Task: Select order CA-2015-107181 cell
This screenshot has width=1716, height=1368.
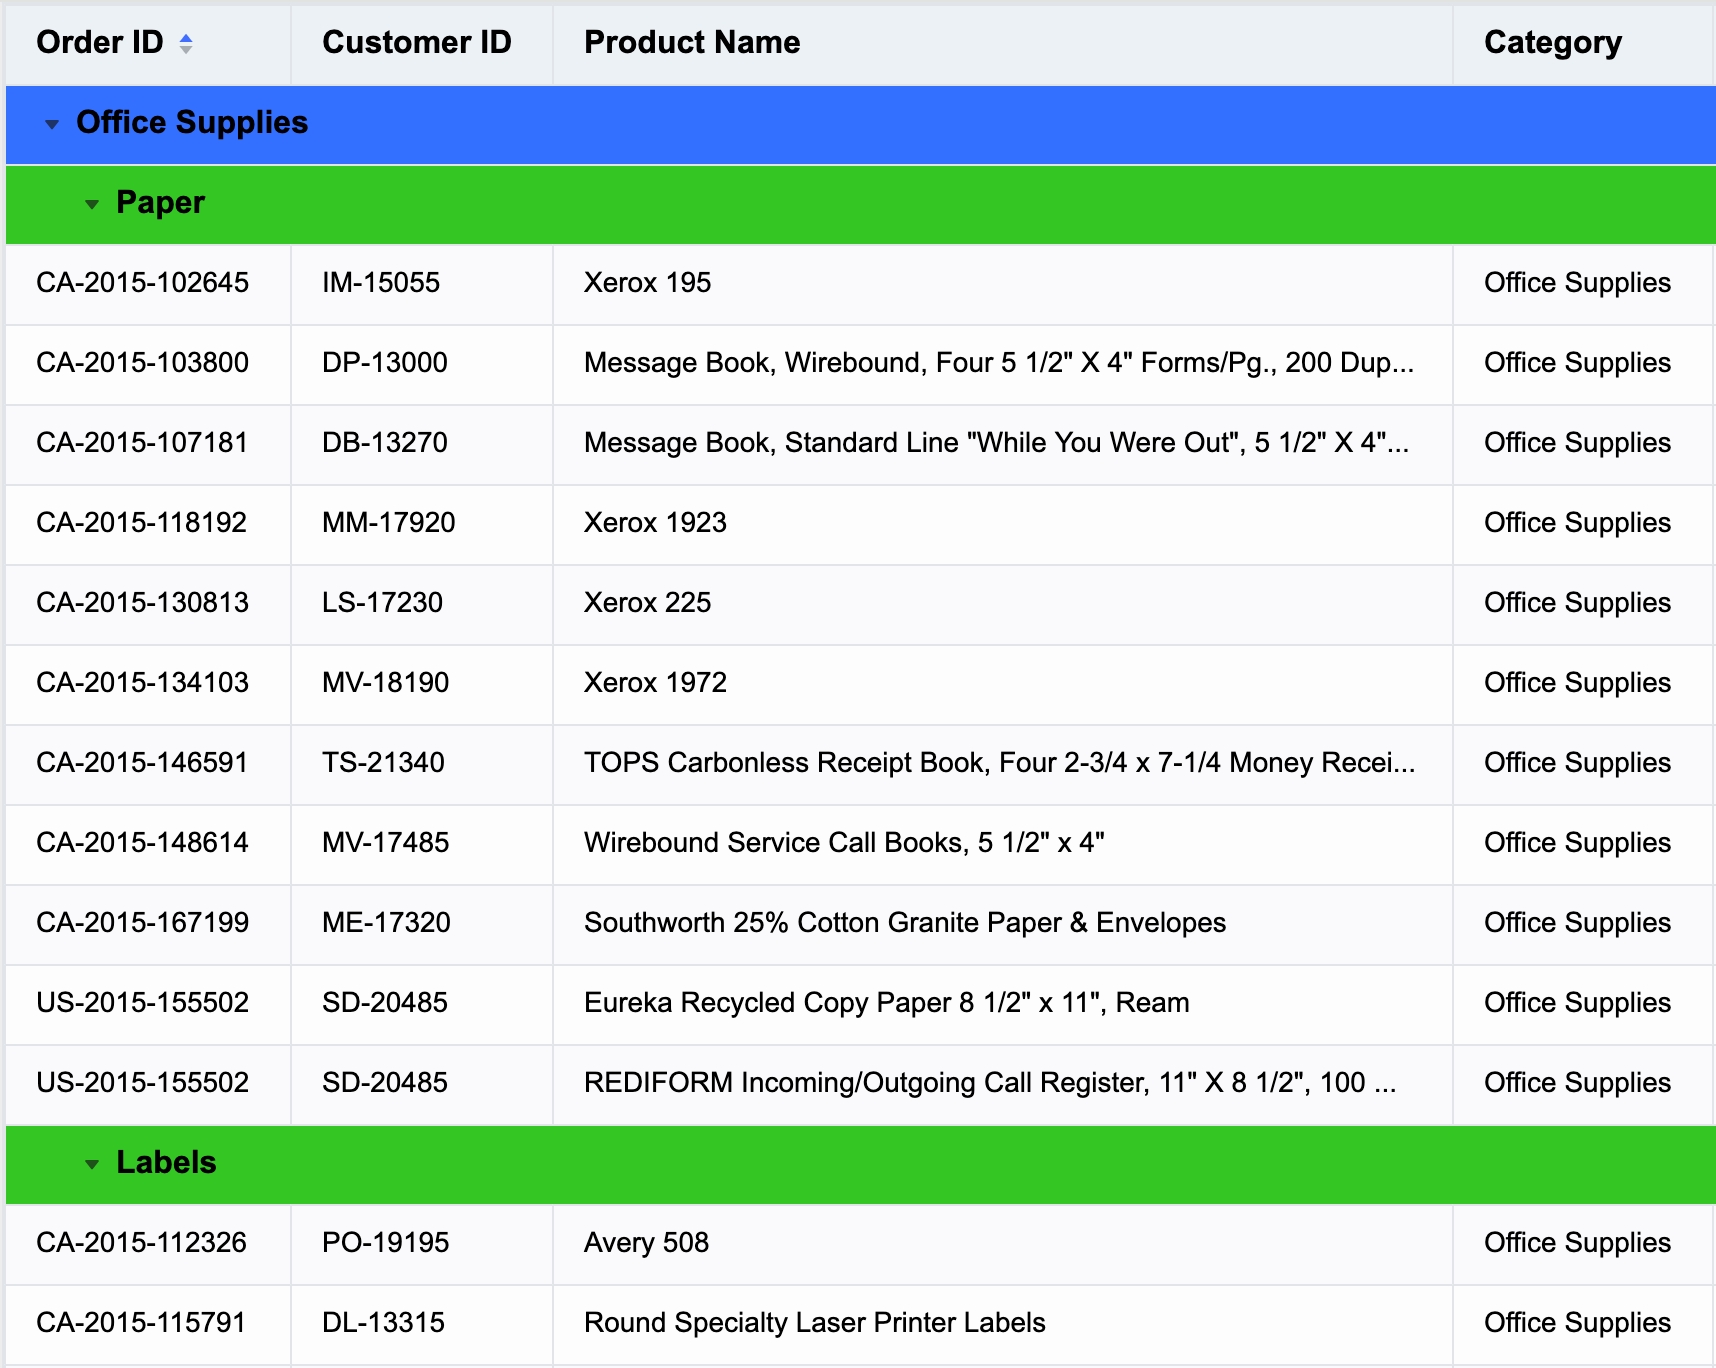Action: pyautogui.click(x=149, y=444)
